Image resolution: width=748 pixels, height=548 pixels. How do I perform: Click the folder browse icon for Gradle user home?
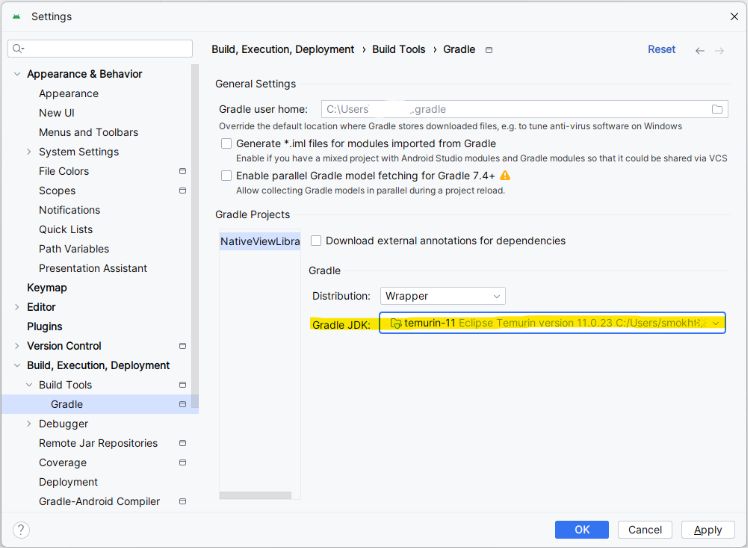(717, 109)
